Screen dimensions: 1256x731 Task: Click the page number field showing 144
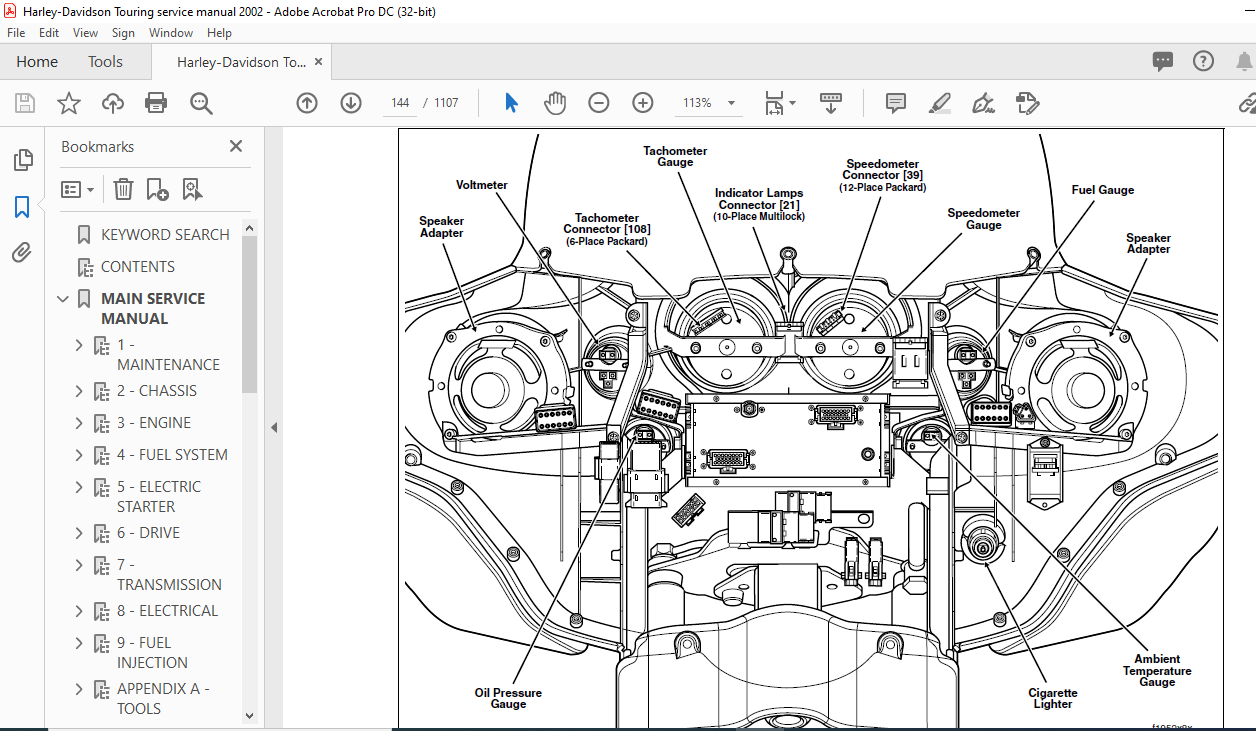tap(400, 103)
